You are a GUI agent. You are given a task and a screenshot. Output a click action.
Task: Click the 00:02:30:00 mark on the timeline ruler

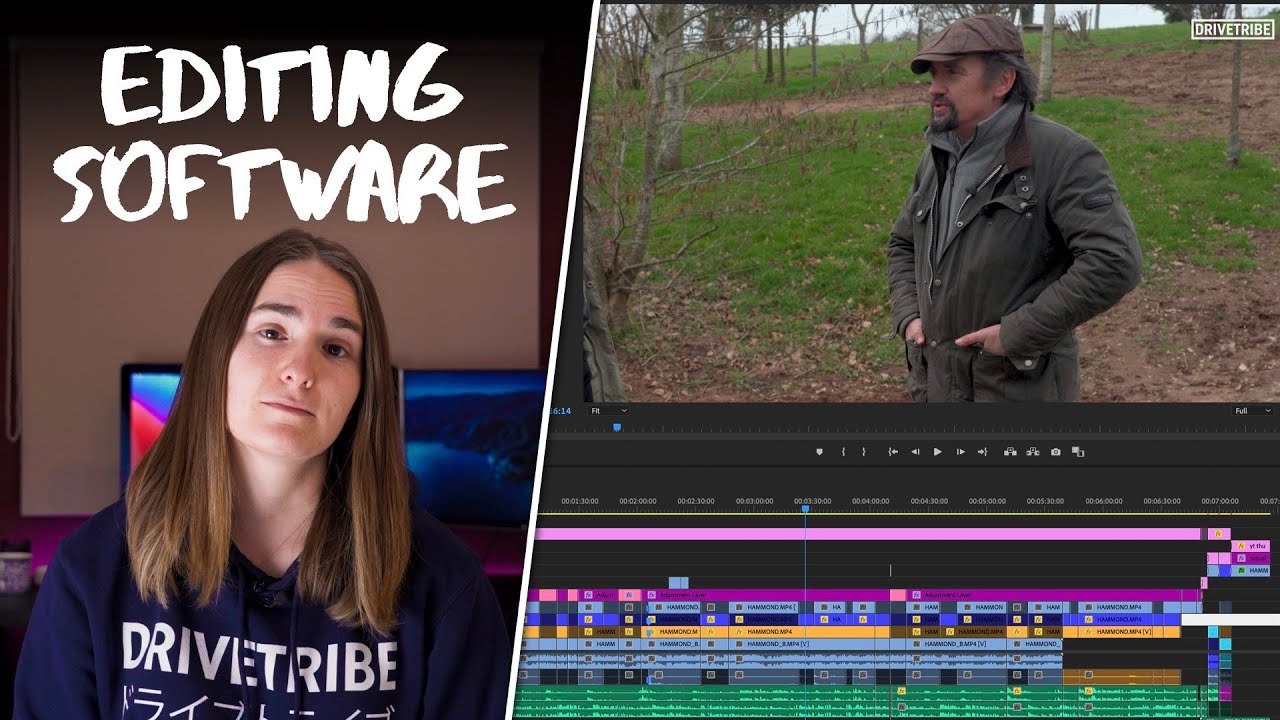click(696, 501)
